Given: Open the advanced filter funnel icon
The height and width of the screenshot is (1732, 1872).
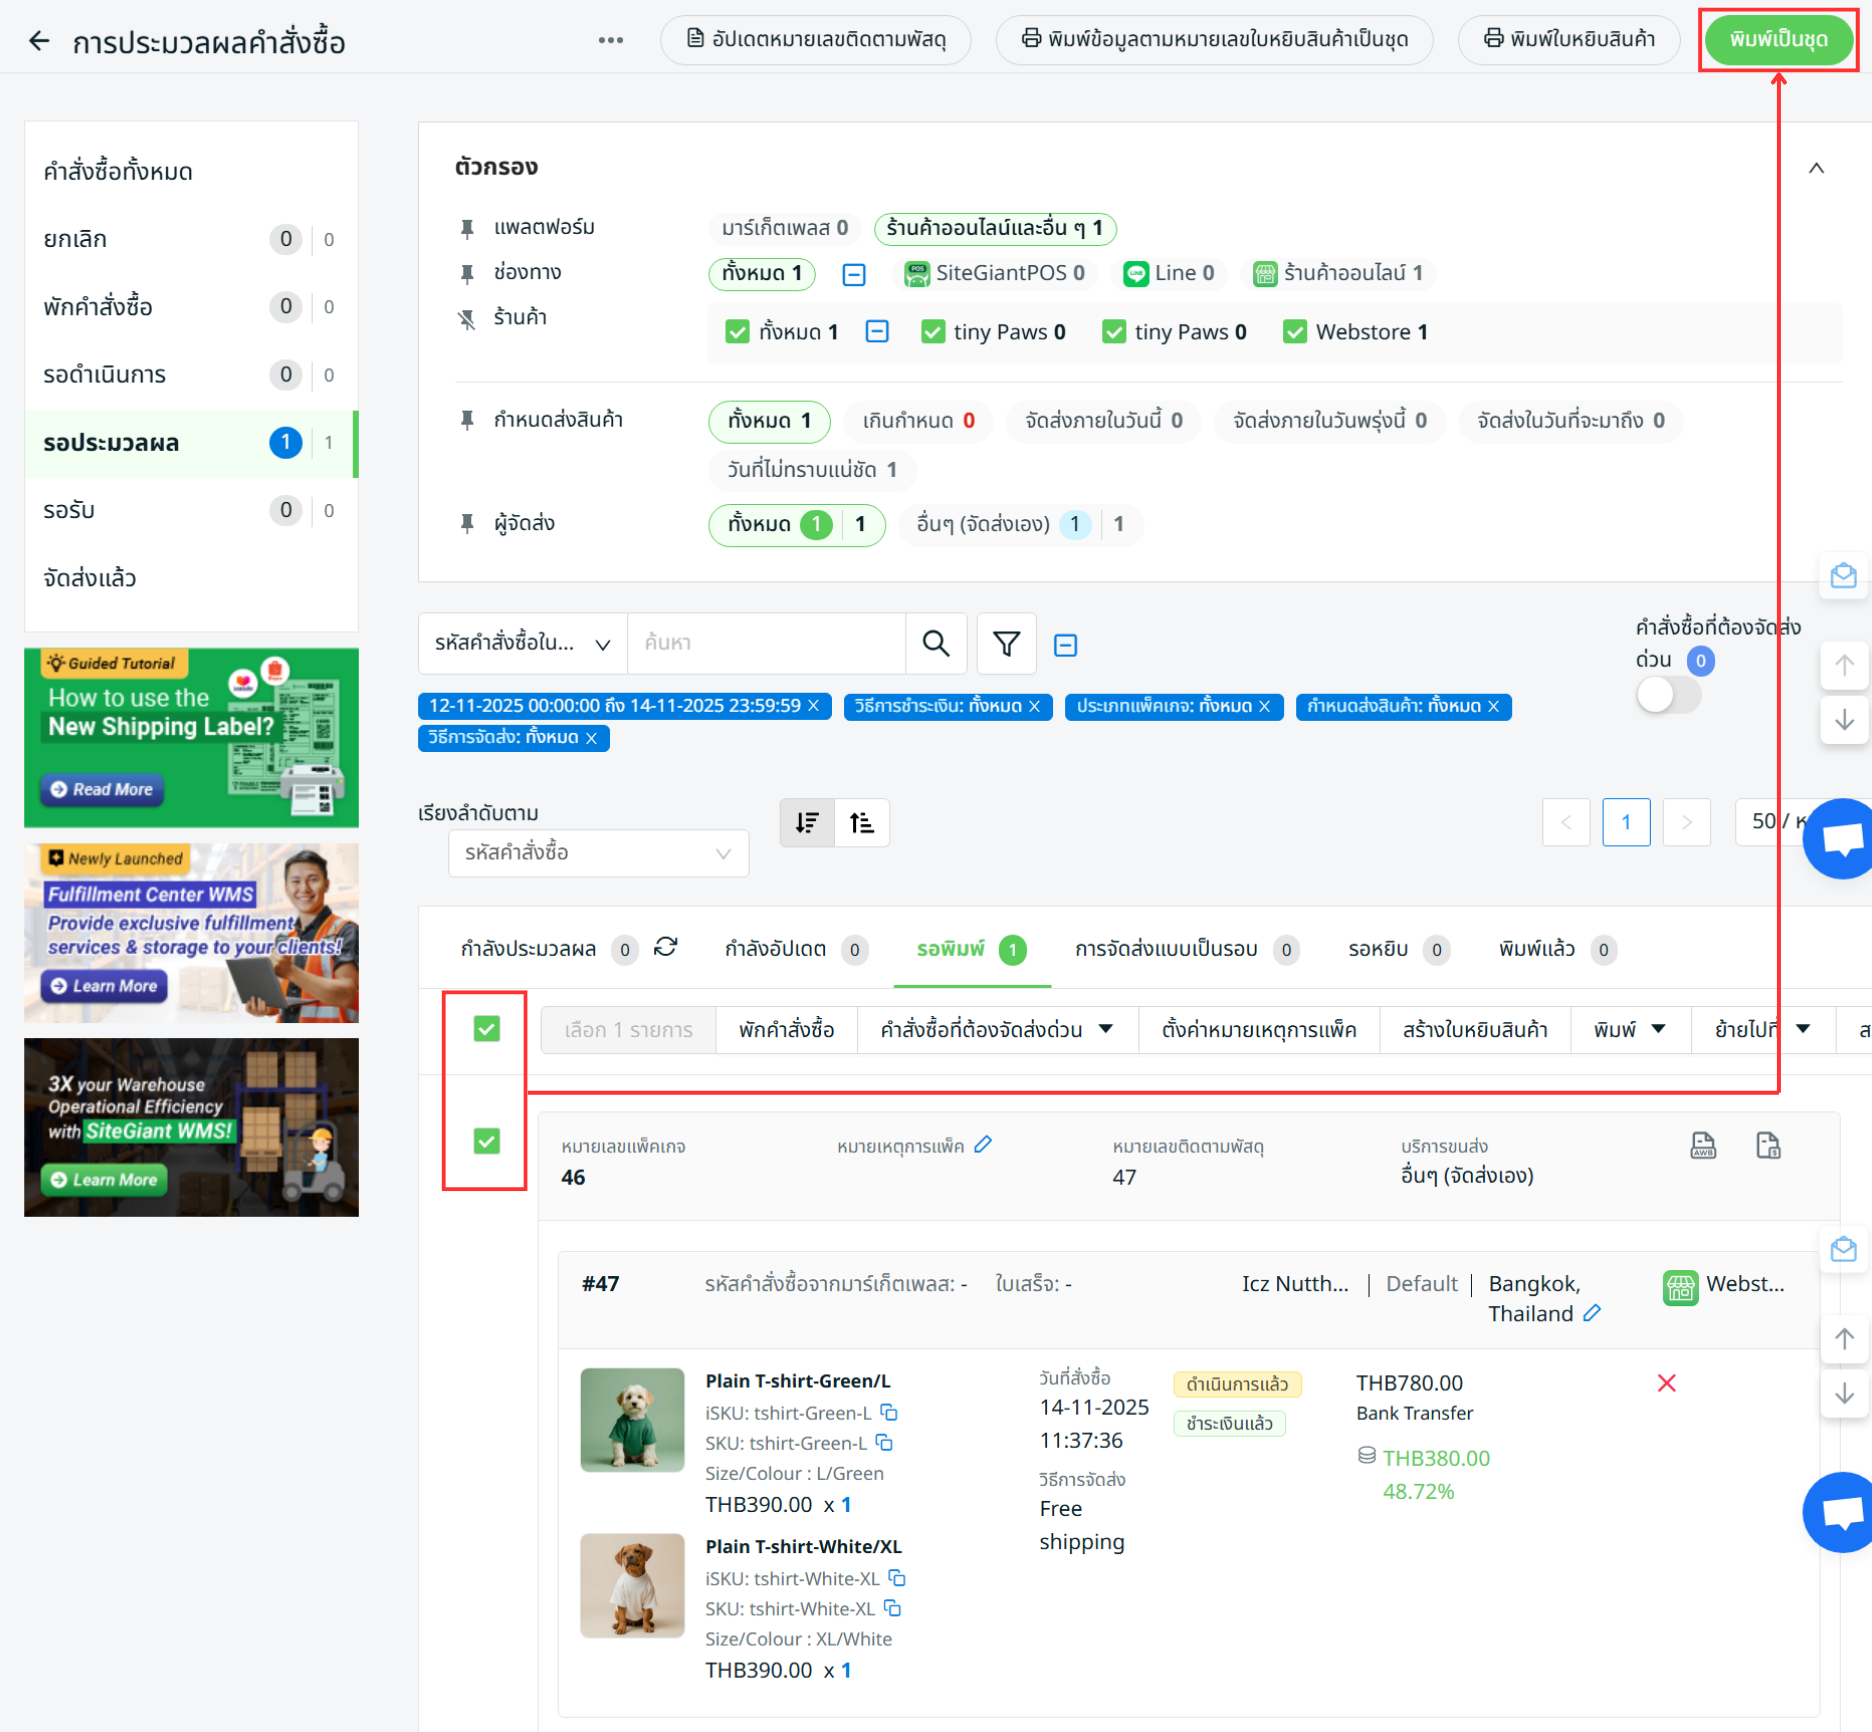Looking at the screenshot, I should (x=1006, y=643).
